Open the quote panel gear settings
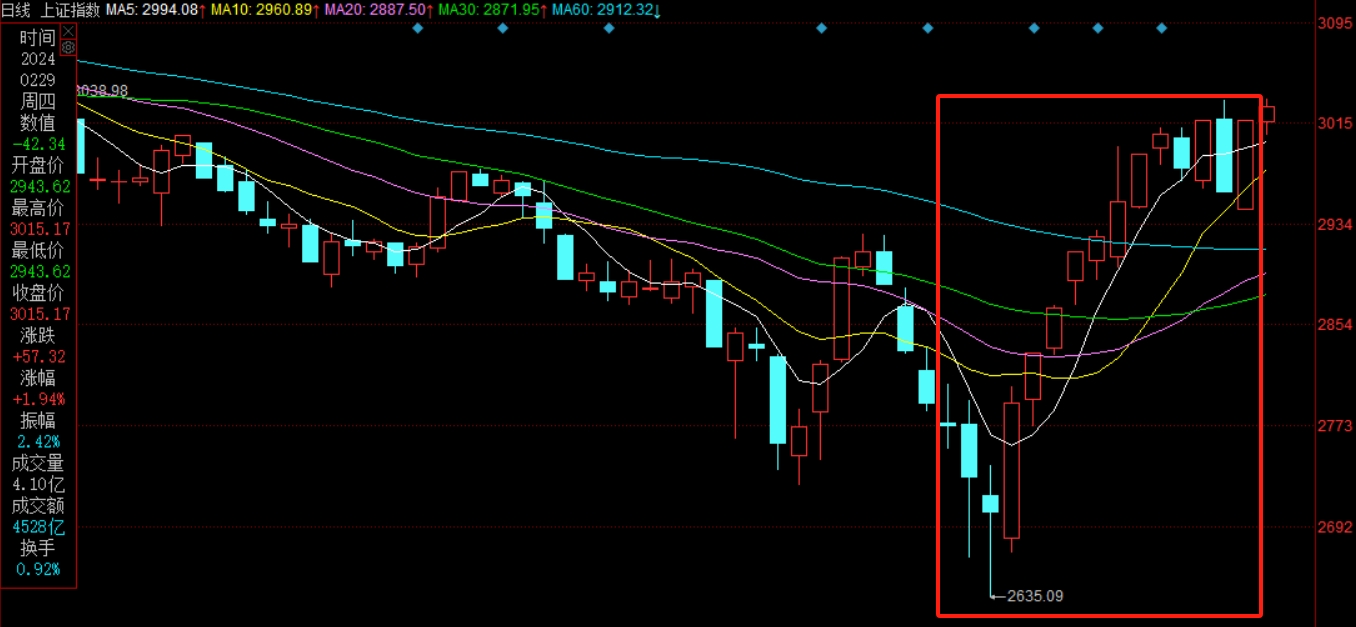 (x=68, y=46)
